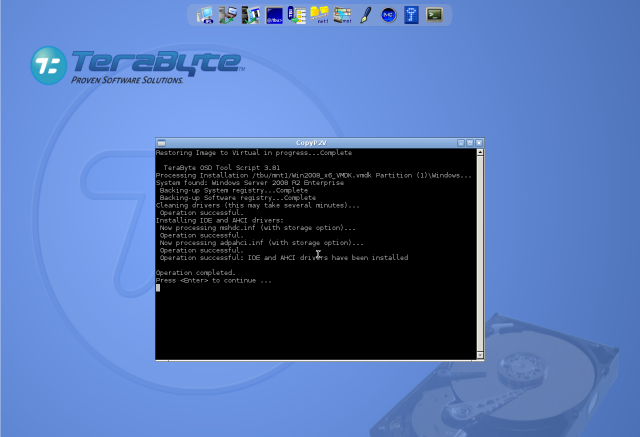Click 'IDE and AHCI drivers have been installed' line

click(284, 258)
